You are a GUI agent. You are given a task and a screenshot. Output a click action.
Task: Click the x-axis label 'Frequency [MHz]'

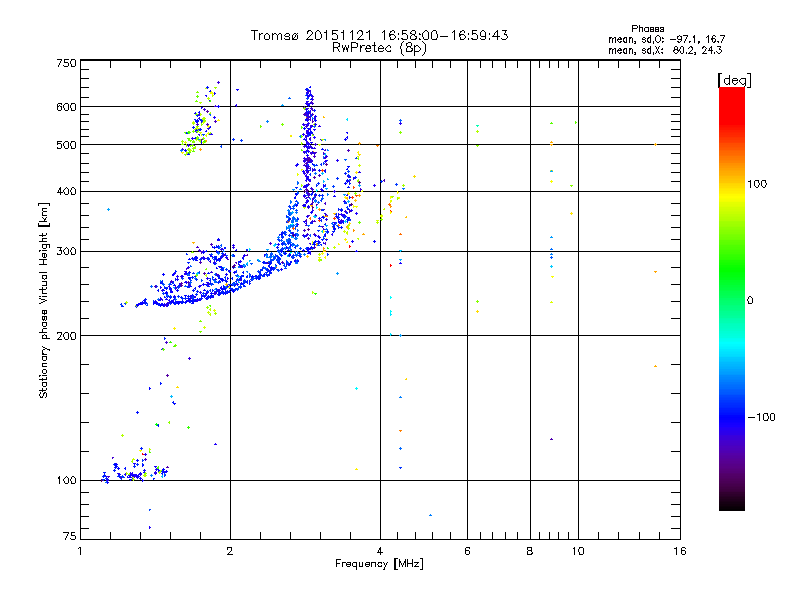click(x=379, y=564)
